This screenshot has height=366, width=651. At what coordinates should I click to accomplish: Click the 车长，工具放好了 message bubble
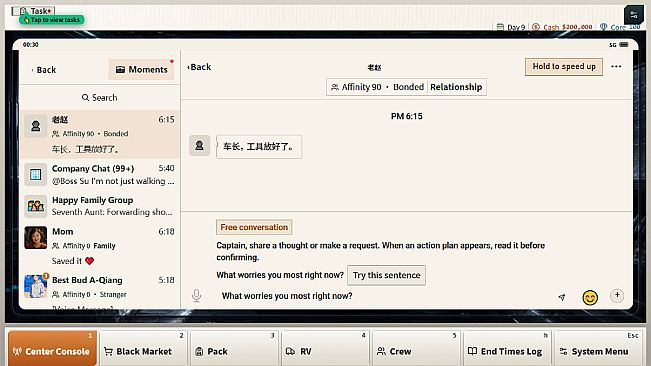[259, 146]
